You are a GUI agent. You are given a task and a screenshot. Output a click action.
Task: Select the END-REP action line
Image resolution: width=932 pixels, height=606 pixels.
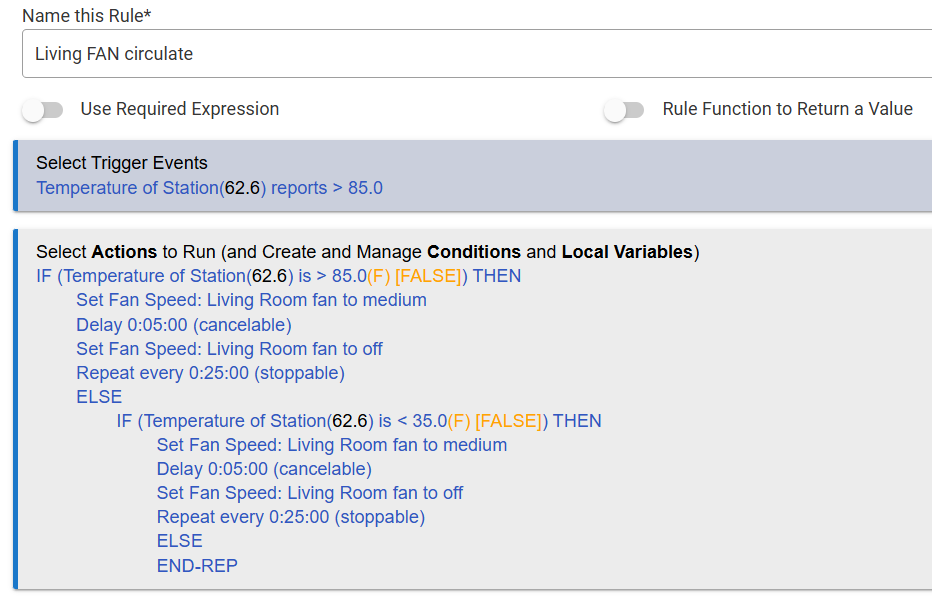[197, 566]
